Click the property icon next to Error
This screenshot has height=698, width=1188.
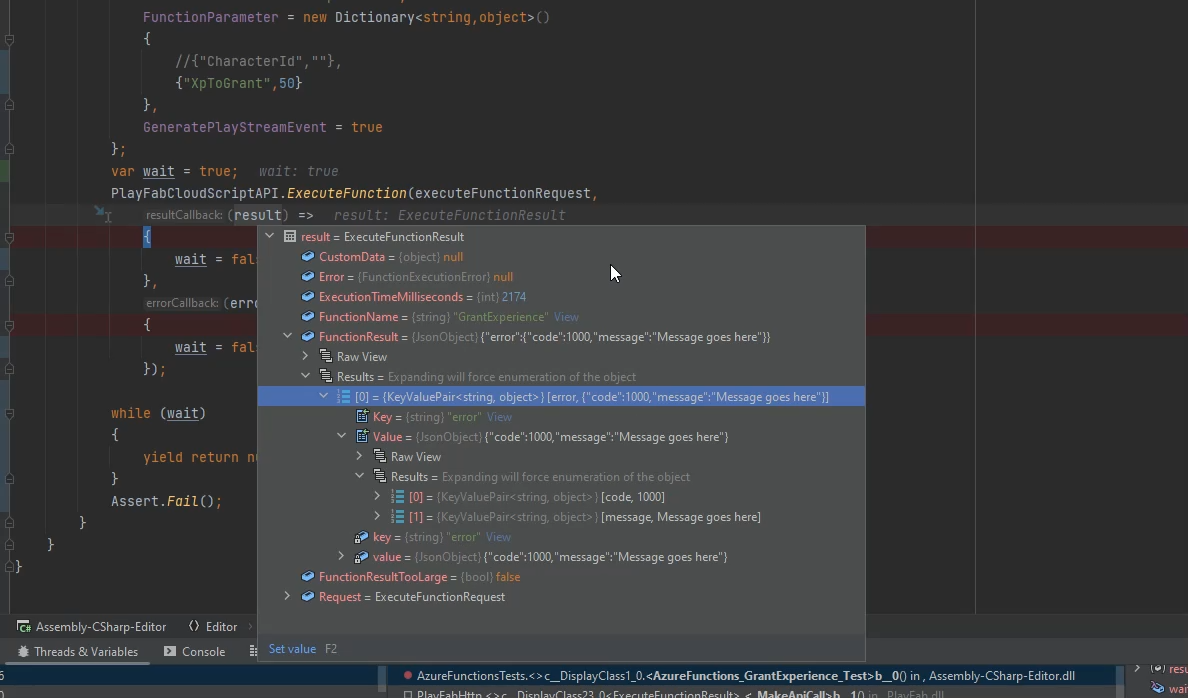308,277
